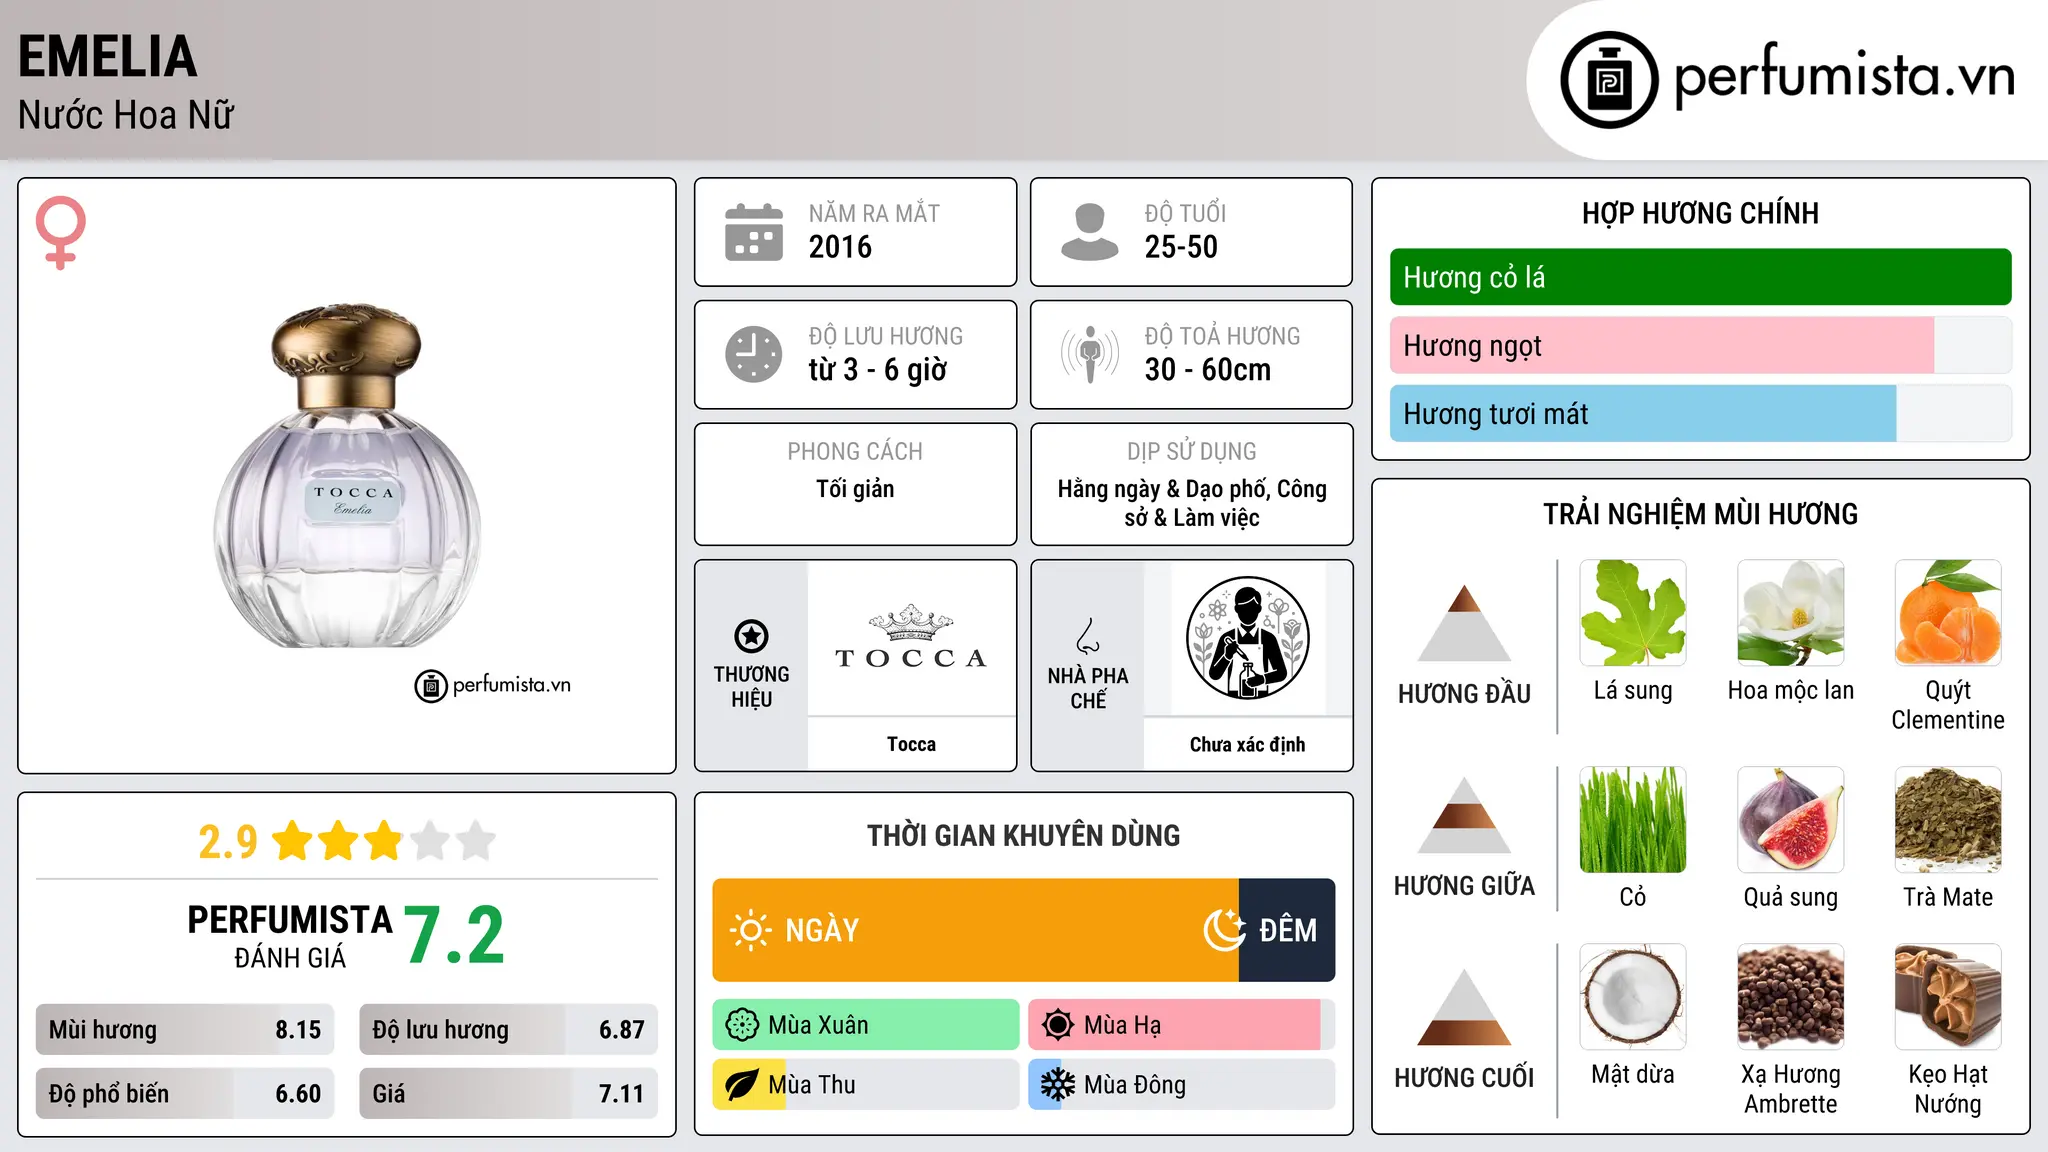Click the nose icon above Nhà pha chế
Screen dimensions: 2048x1152
point(1088,636)
